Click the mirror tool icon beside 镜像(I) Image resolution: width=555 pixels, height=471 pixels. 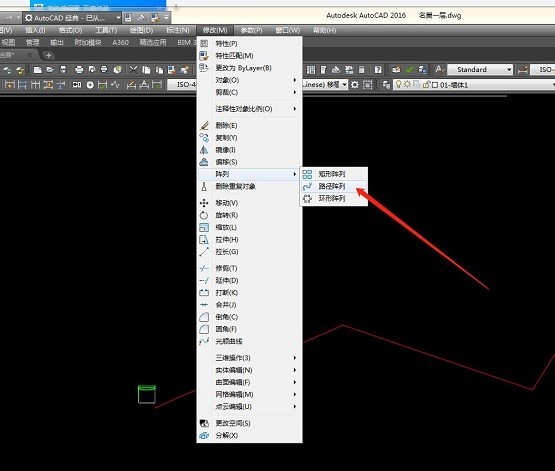(x=204, y=150)
